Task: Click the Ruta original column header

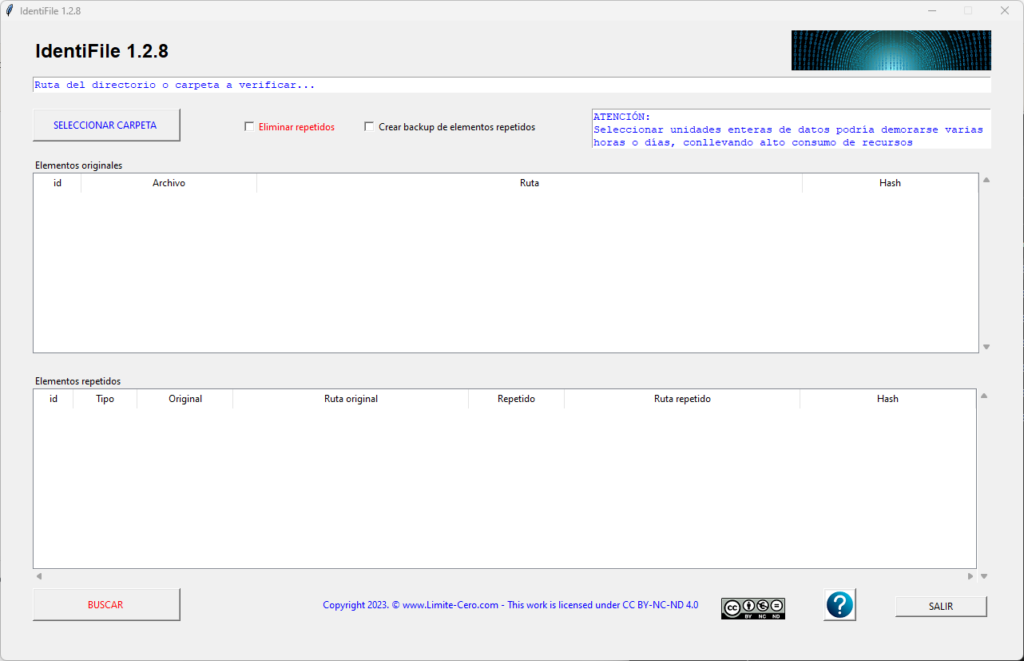Action: click(x=351, y=398)
